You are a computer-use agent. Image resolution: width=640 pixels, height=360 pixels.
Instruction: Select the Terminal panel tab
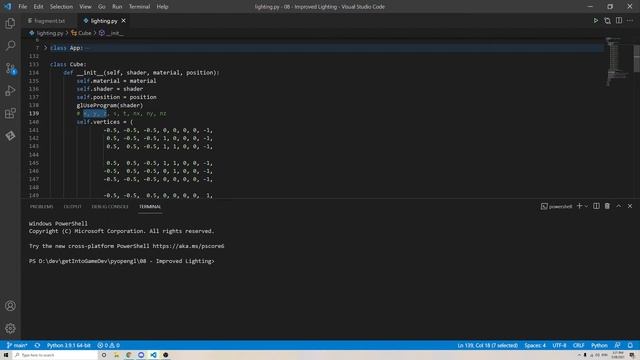click(x=150, y=207)
